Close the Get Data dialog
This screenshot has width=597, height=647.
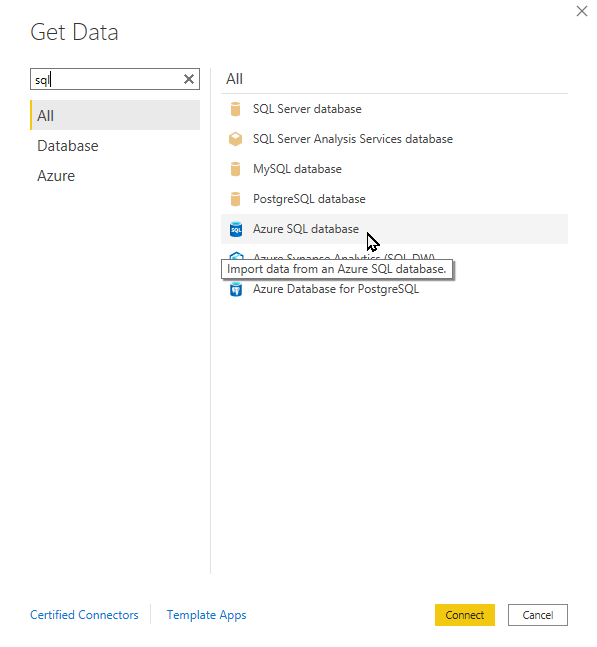click(582, 11)
